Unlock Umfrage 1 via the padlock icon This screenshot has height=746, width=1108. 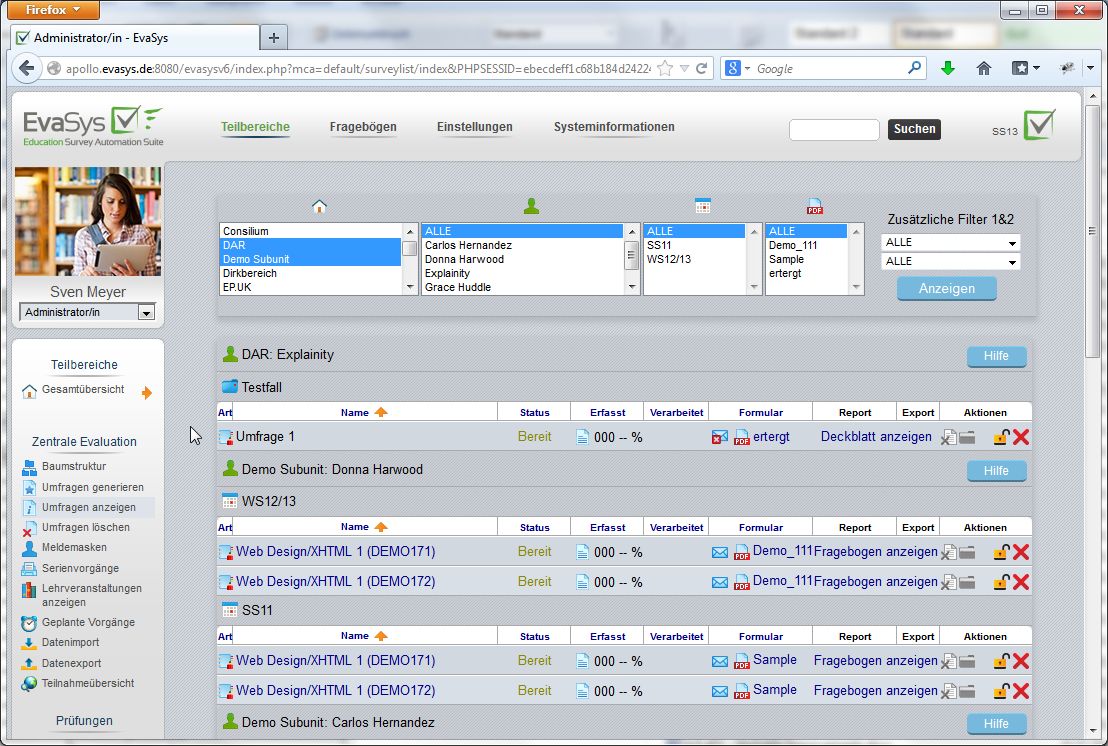point(1003,437)
